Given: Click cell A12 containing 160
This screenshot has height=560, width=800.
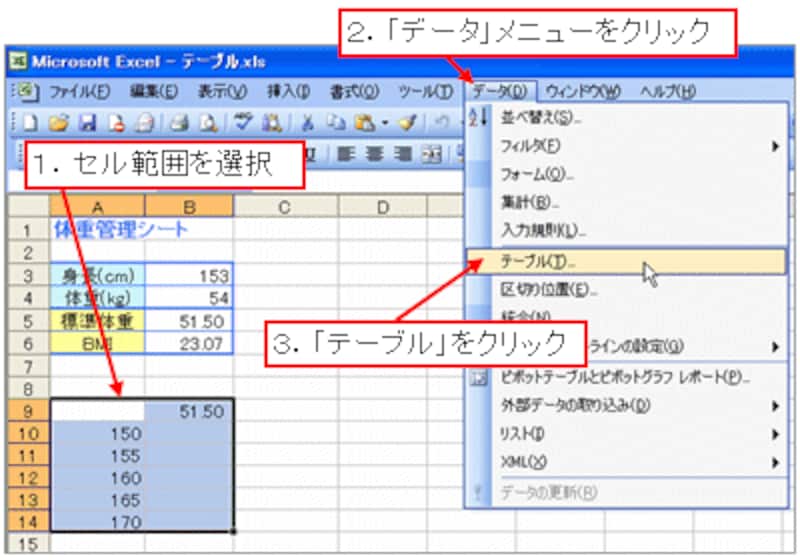Looking at the screenshot, I should (97, 478).
